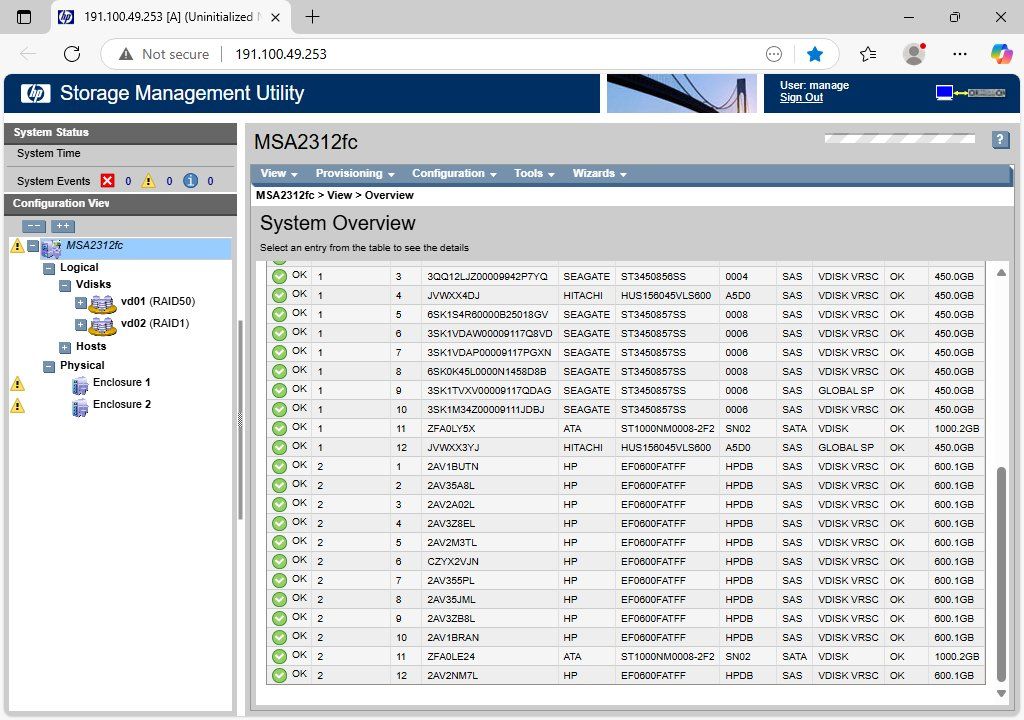Screen dimensions: 1024x720
Task: Close the 191.100.49.253 browser tab
Action: 276,18
